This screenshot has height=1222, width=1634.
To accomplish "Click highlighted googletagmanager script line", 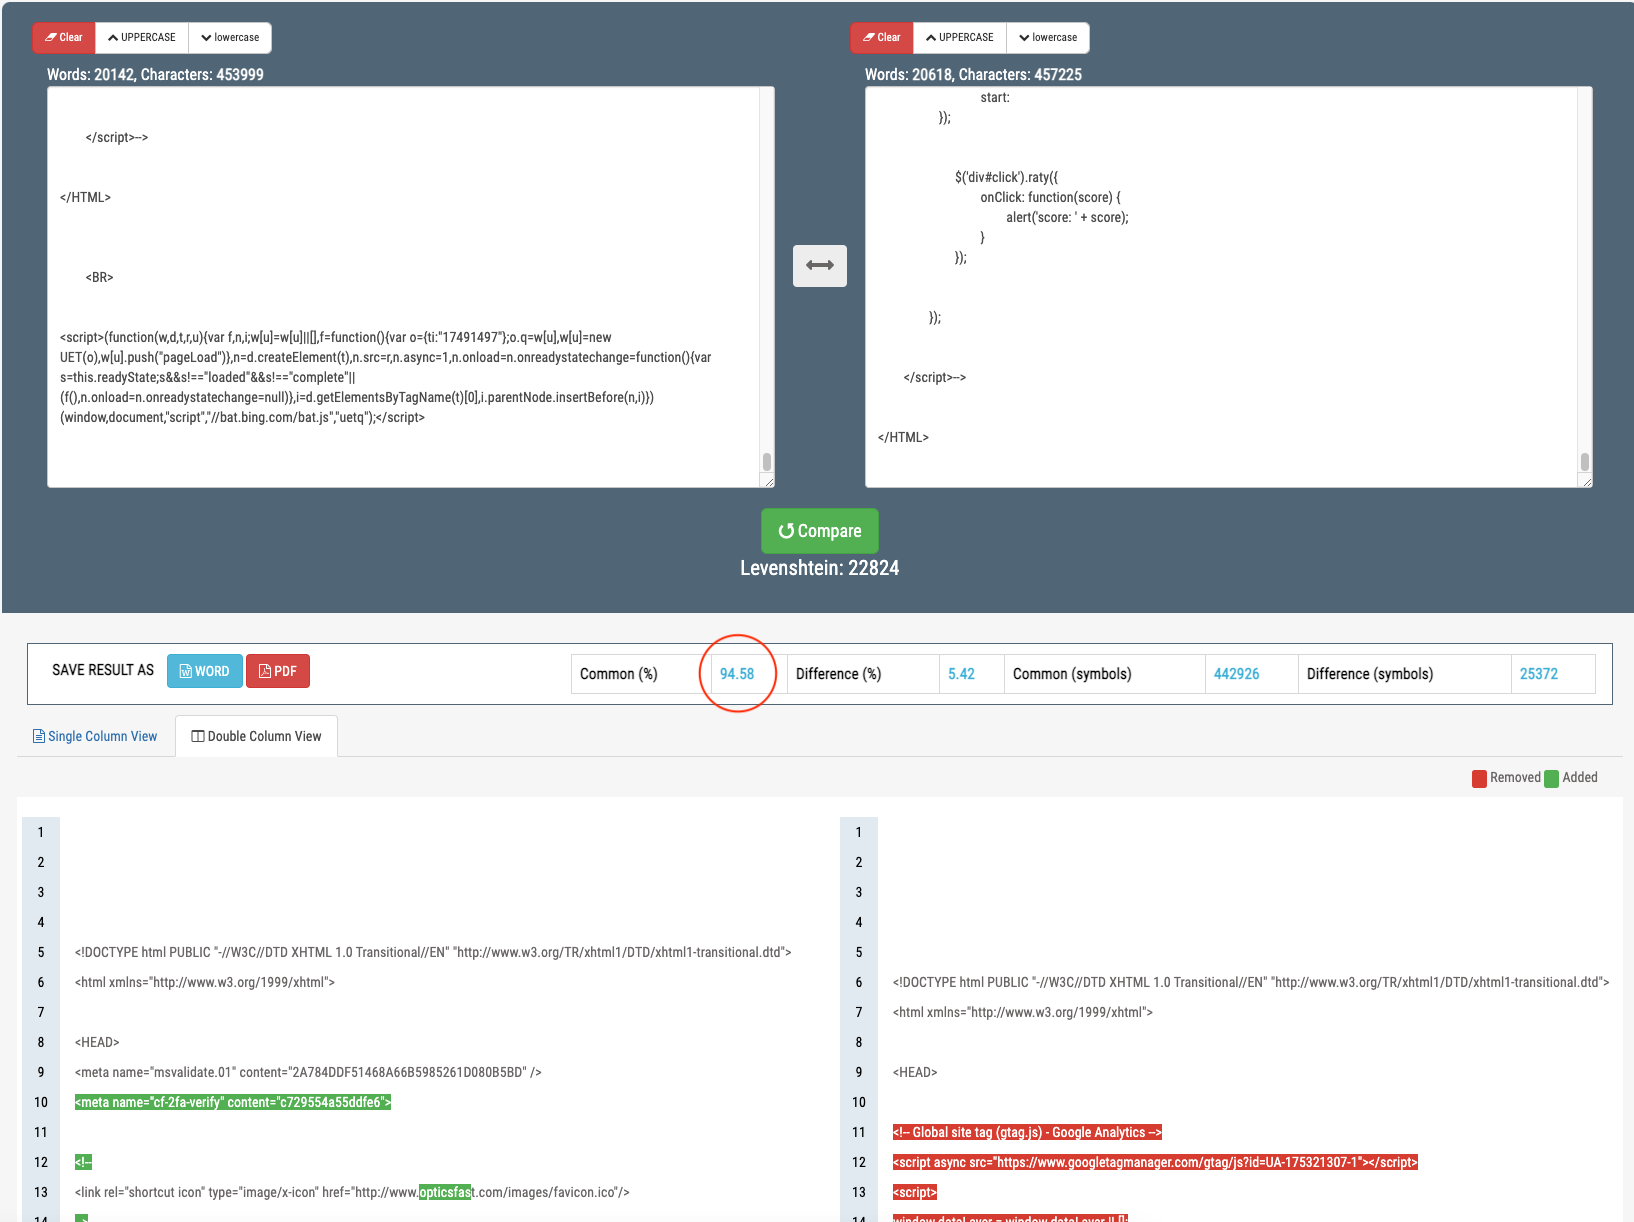I will click(1155, 1162).
